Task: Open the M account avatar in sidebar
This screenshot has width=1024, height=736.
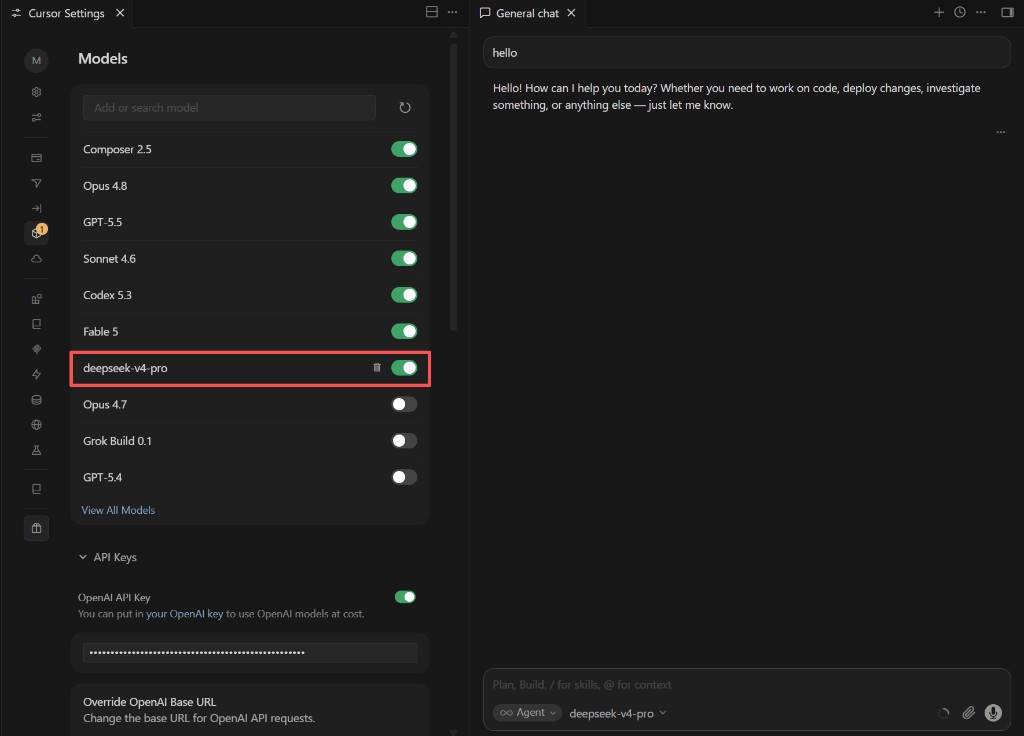Action: click(37, 60)
